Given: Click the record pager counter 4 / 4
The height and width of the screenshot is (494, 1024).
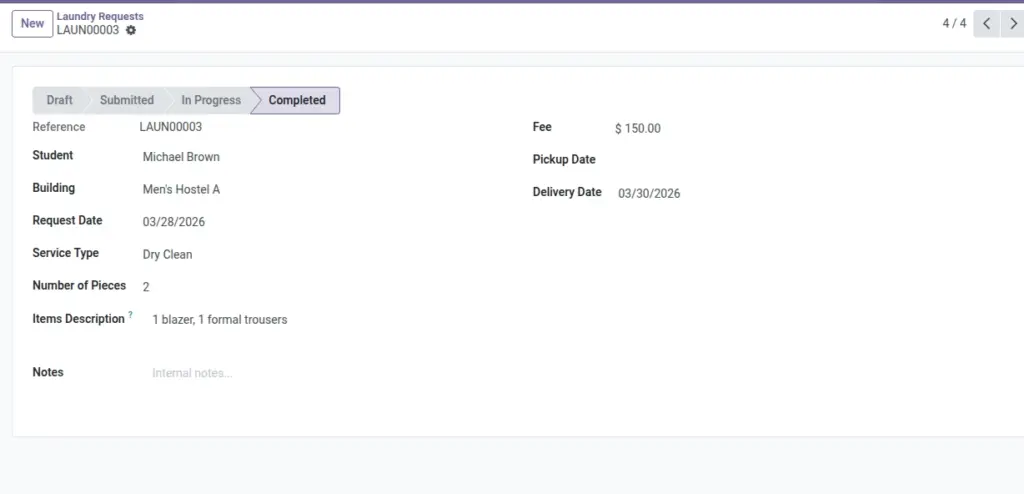Looking at the screenshot, I should click(x=954, y=24).
